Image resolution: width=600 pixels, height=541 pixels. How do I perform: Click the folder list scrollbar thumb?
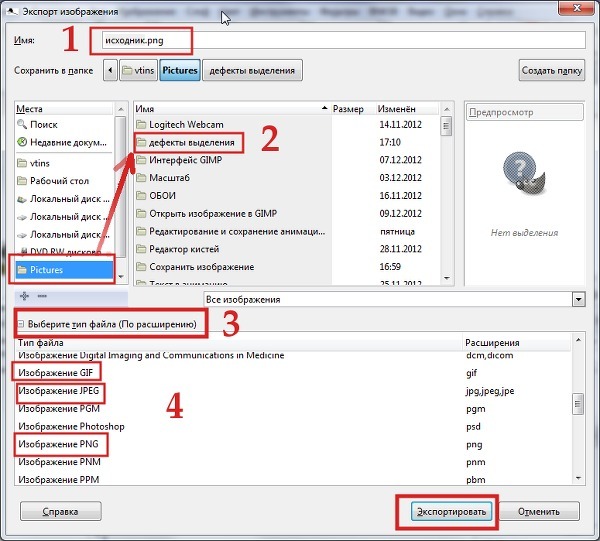[x=446, y=126]
